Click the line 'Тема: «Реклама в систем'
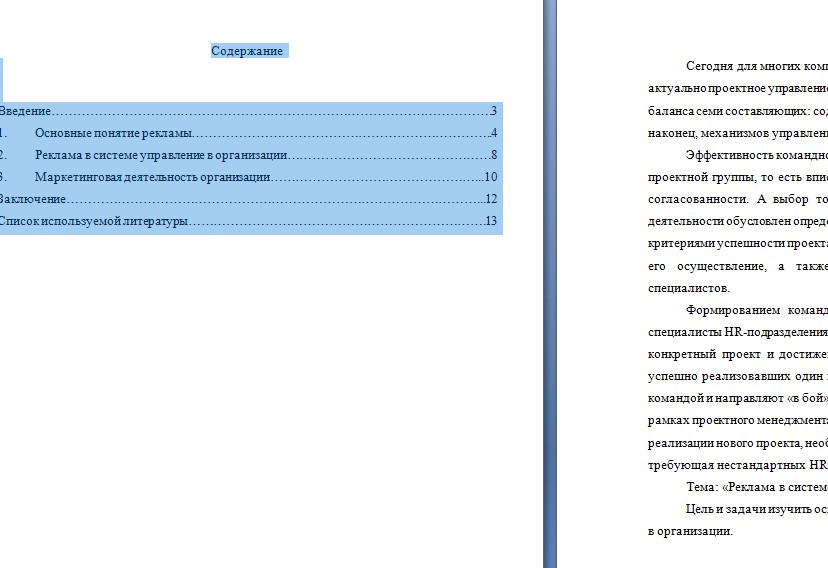Image resolution: width=828 pixels, height=568 pixels. (x=756, y=487)
